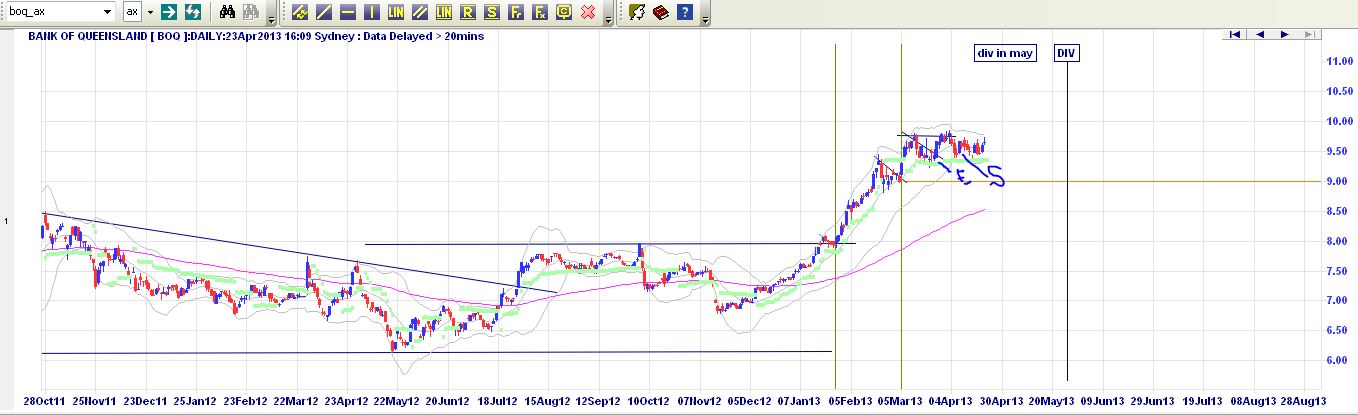Select the second underlined LIN tool
1358x415 pixels.
click(x=443, y=13)
